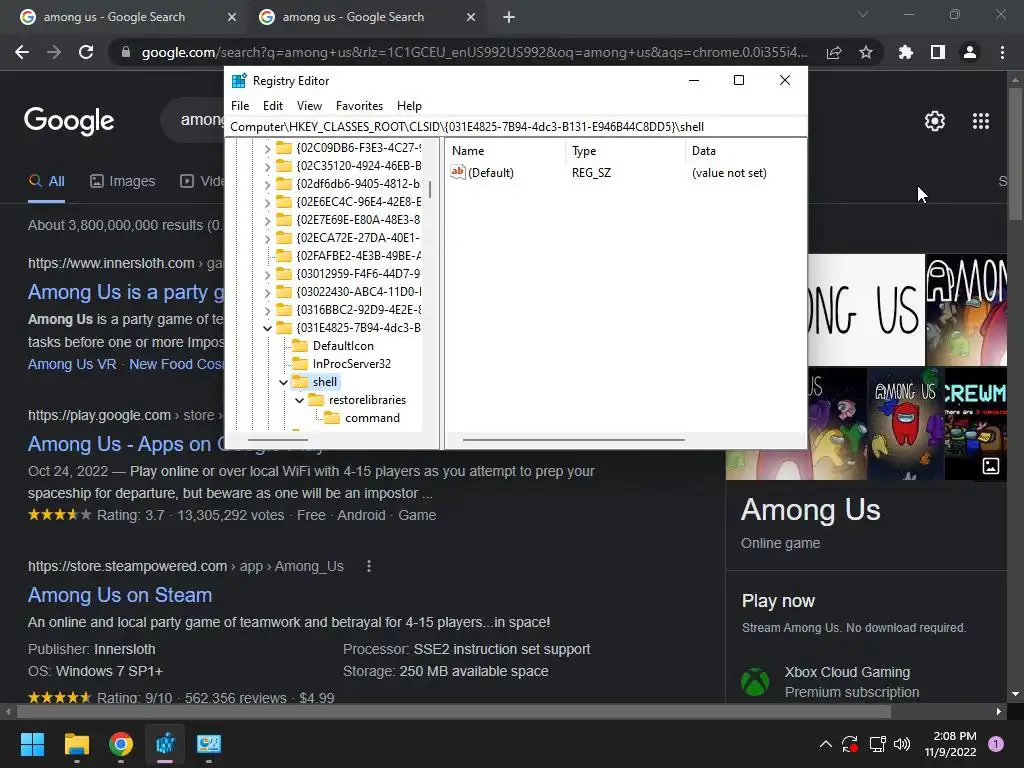Open the Google apps grid icon
The height and width of the screenshot is (768, 1024).
(x=981, y=121)
